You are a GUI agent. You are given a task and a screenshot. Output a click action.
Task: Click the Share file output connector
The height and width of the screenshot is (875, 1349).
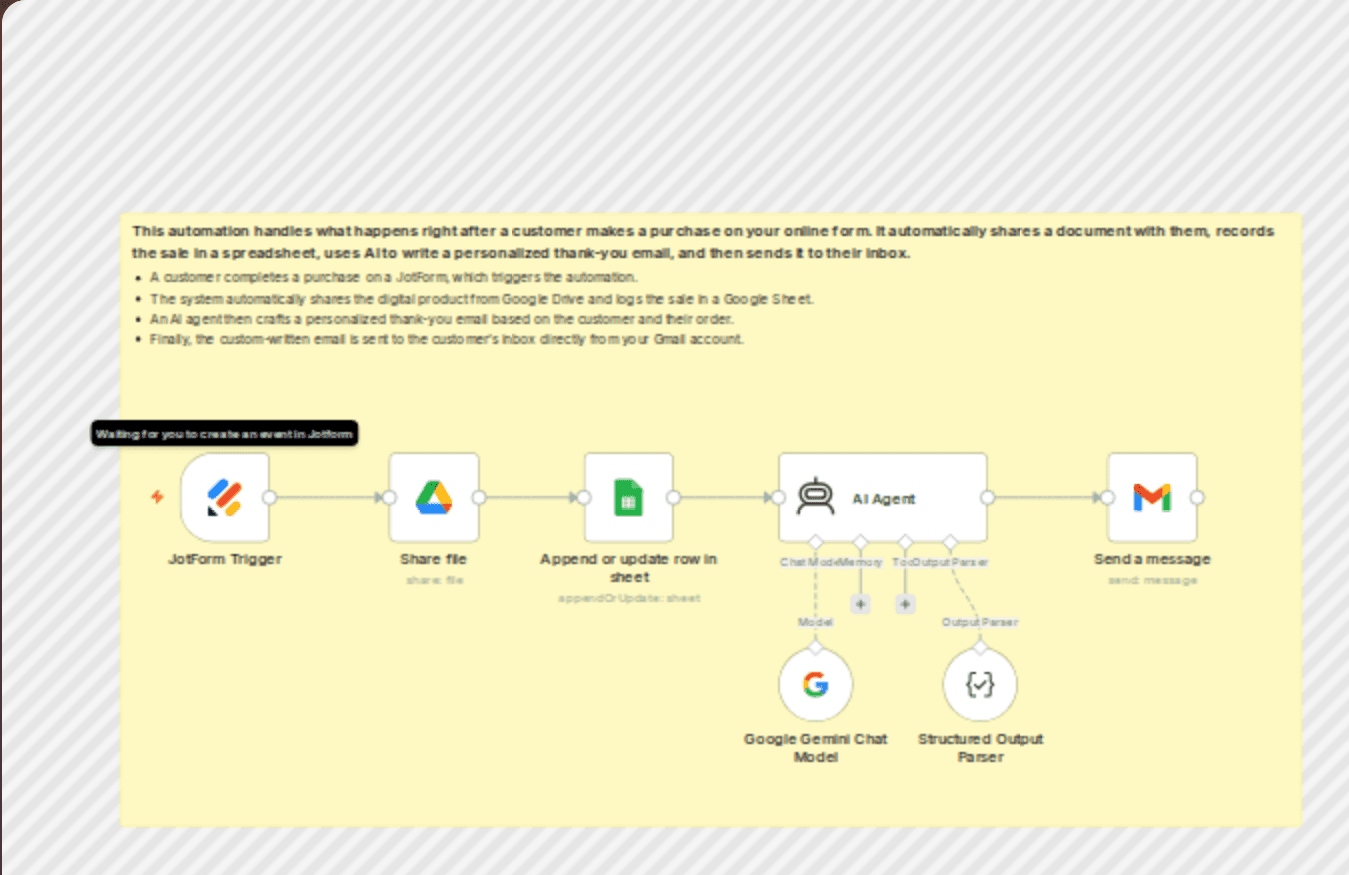pos(479,497)
